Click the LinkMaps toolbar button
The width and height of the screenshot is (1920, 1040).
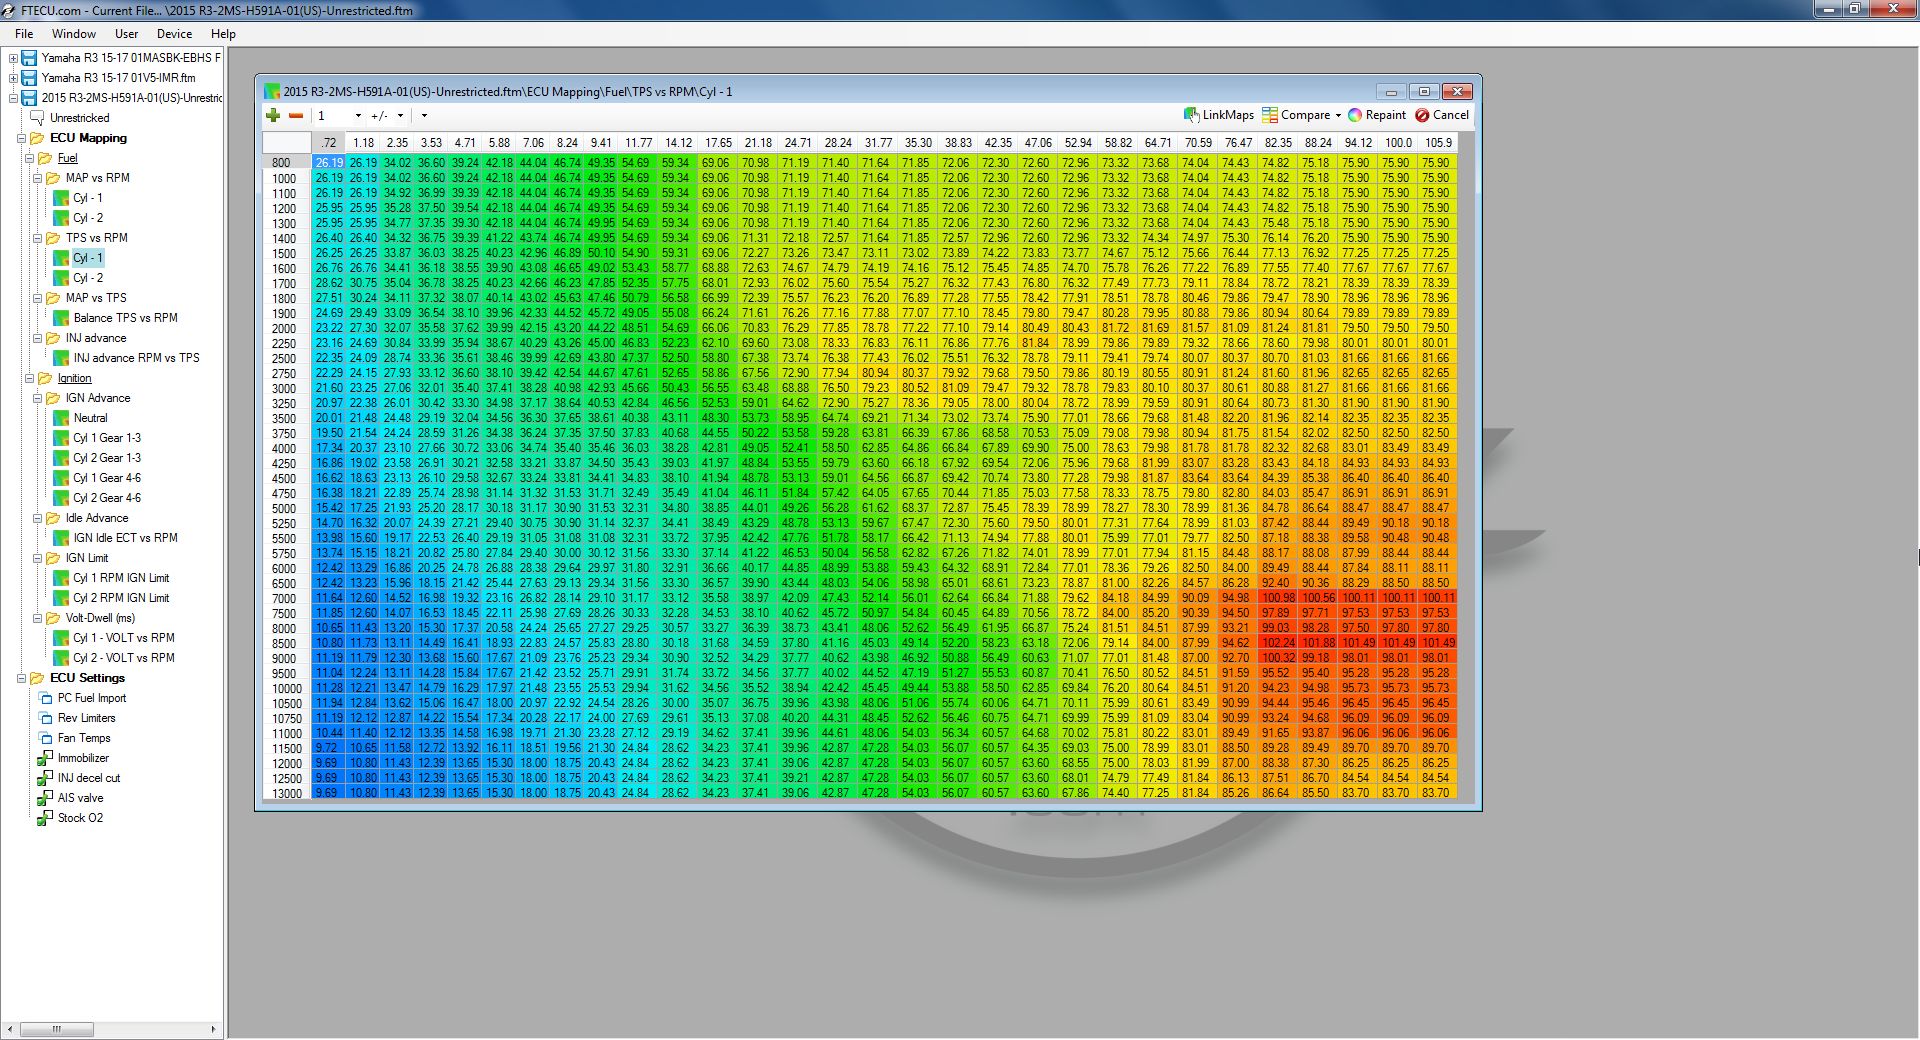click(x=1218, y=115)
